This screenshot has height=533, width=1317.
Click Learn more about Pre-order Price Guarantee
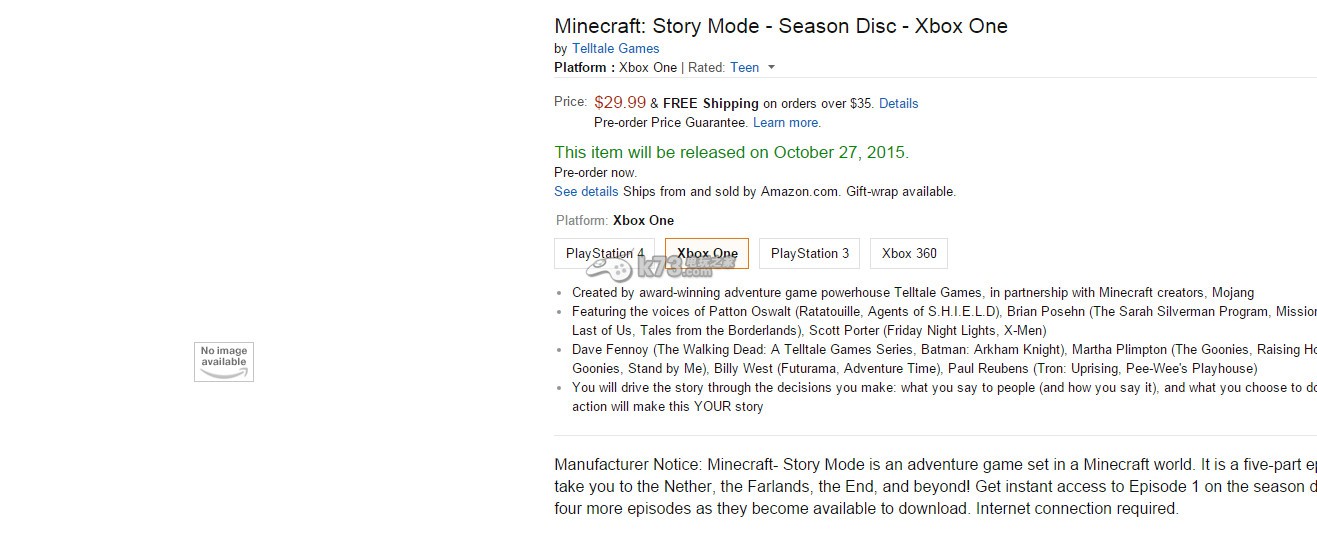pos(786,122)
